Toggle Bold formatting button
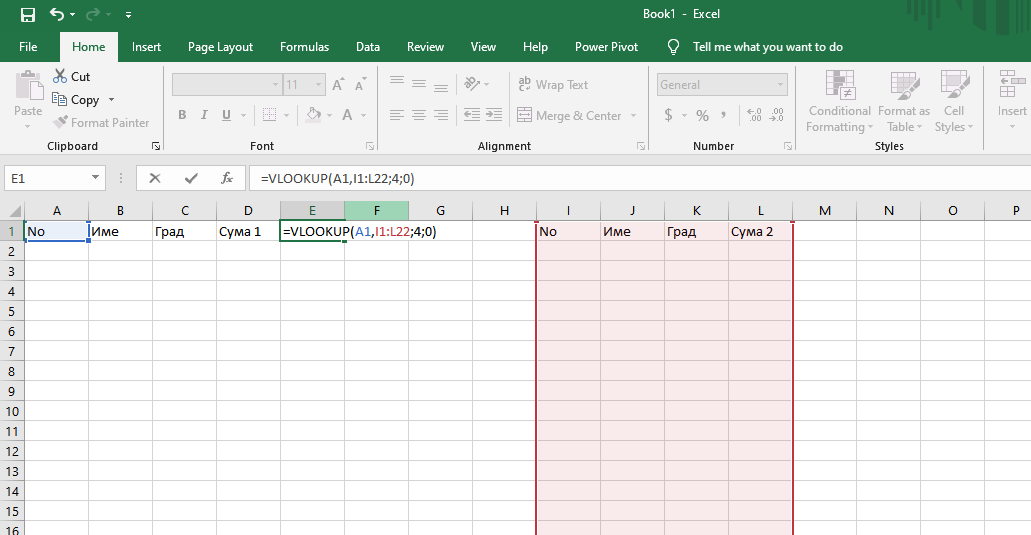Image resolution: width=1031 pixels, height=535 pixels. coord(182,115)
